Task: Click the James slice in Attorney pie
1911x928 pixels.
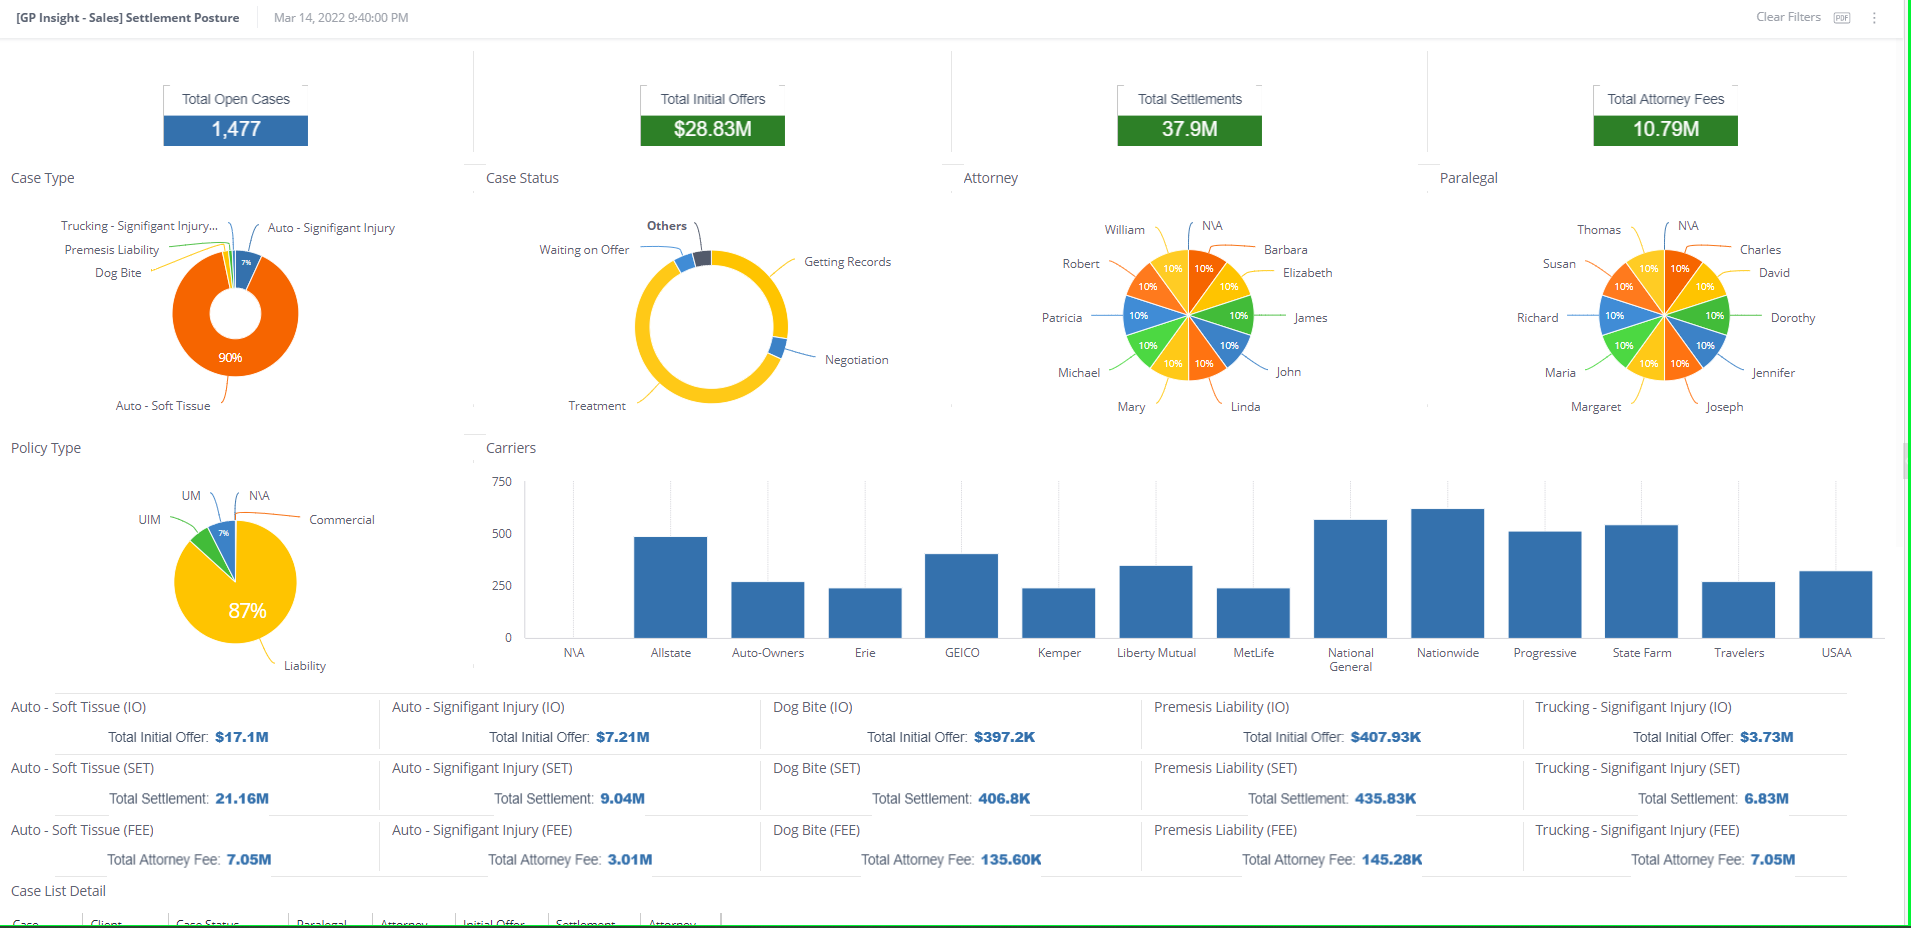Action: 1234,316
